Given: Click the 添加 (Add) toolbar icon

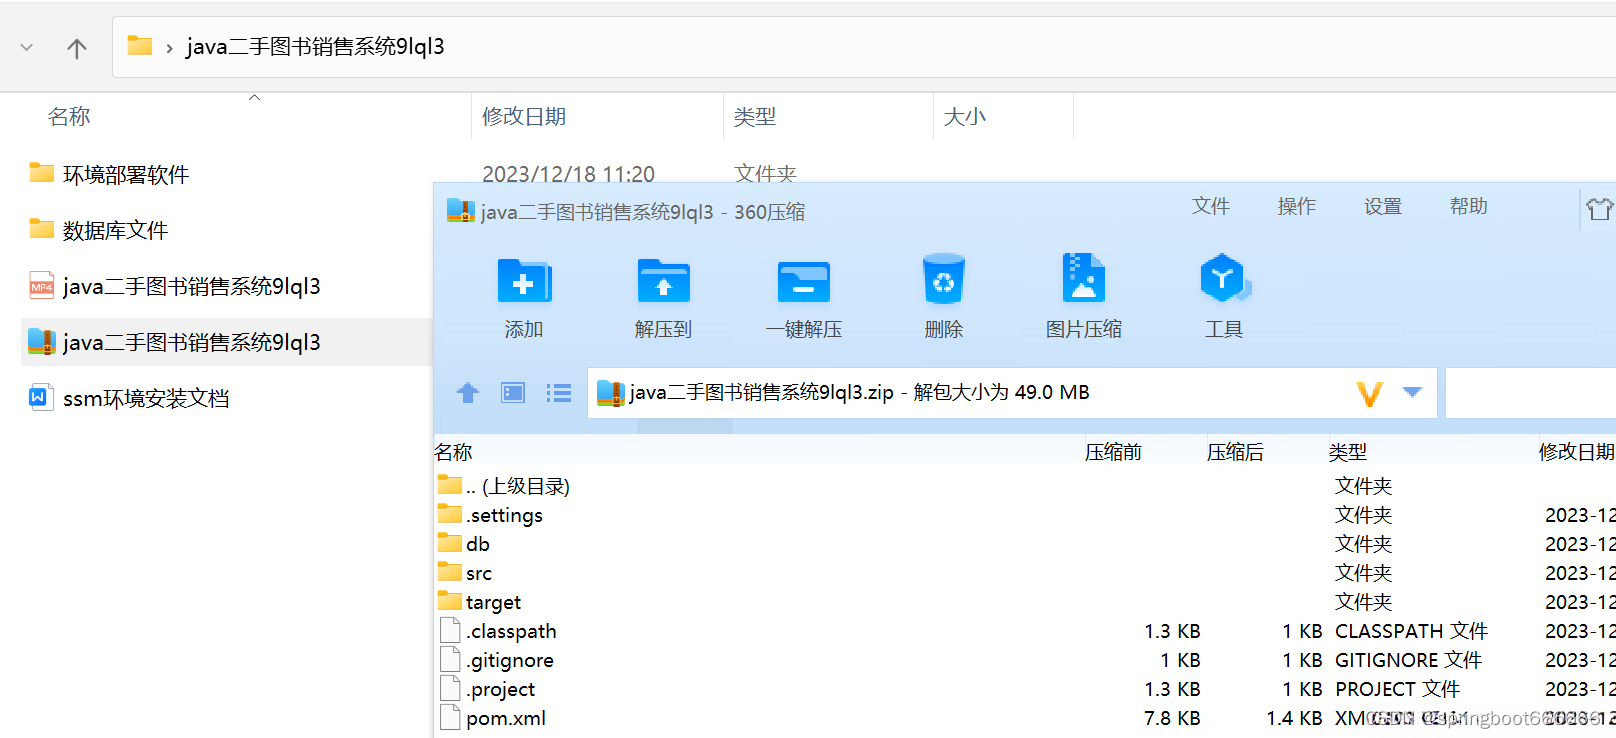Looking at the screenshot, I should click(524, 281).
